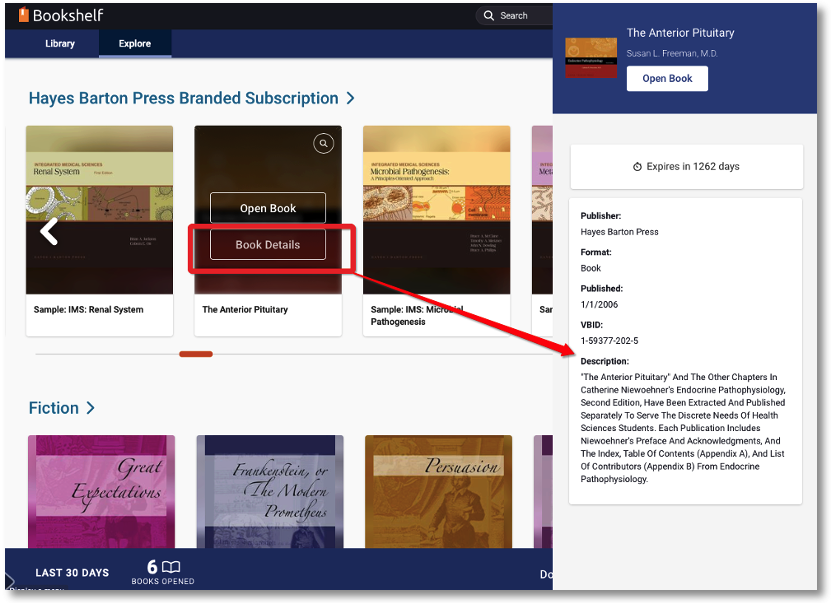831x603 pixels.
Task: Click the small arrow at bottom-left corner
Action: coord(10,580)
